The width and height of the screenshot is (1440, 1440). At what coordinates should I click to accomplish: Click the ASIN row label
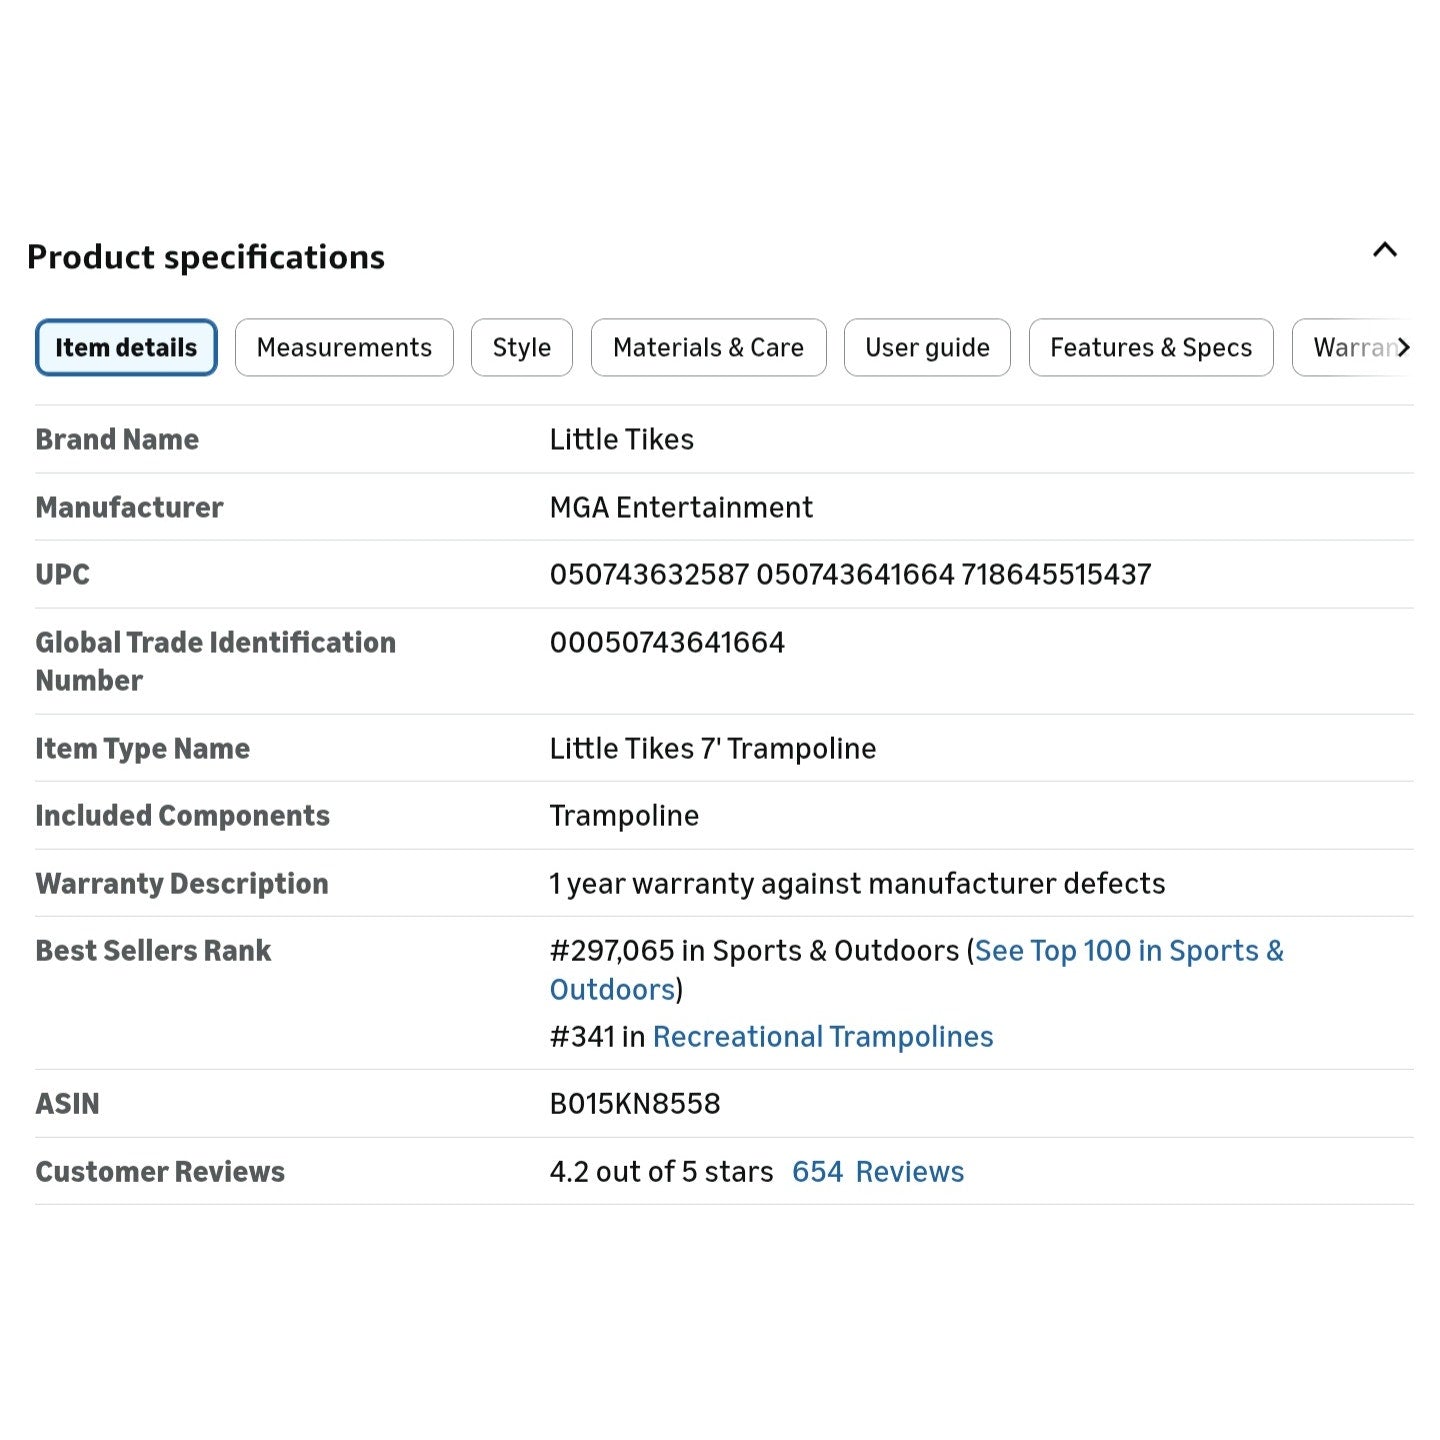click(68, 1104)
